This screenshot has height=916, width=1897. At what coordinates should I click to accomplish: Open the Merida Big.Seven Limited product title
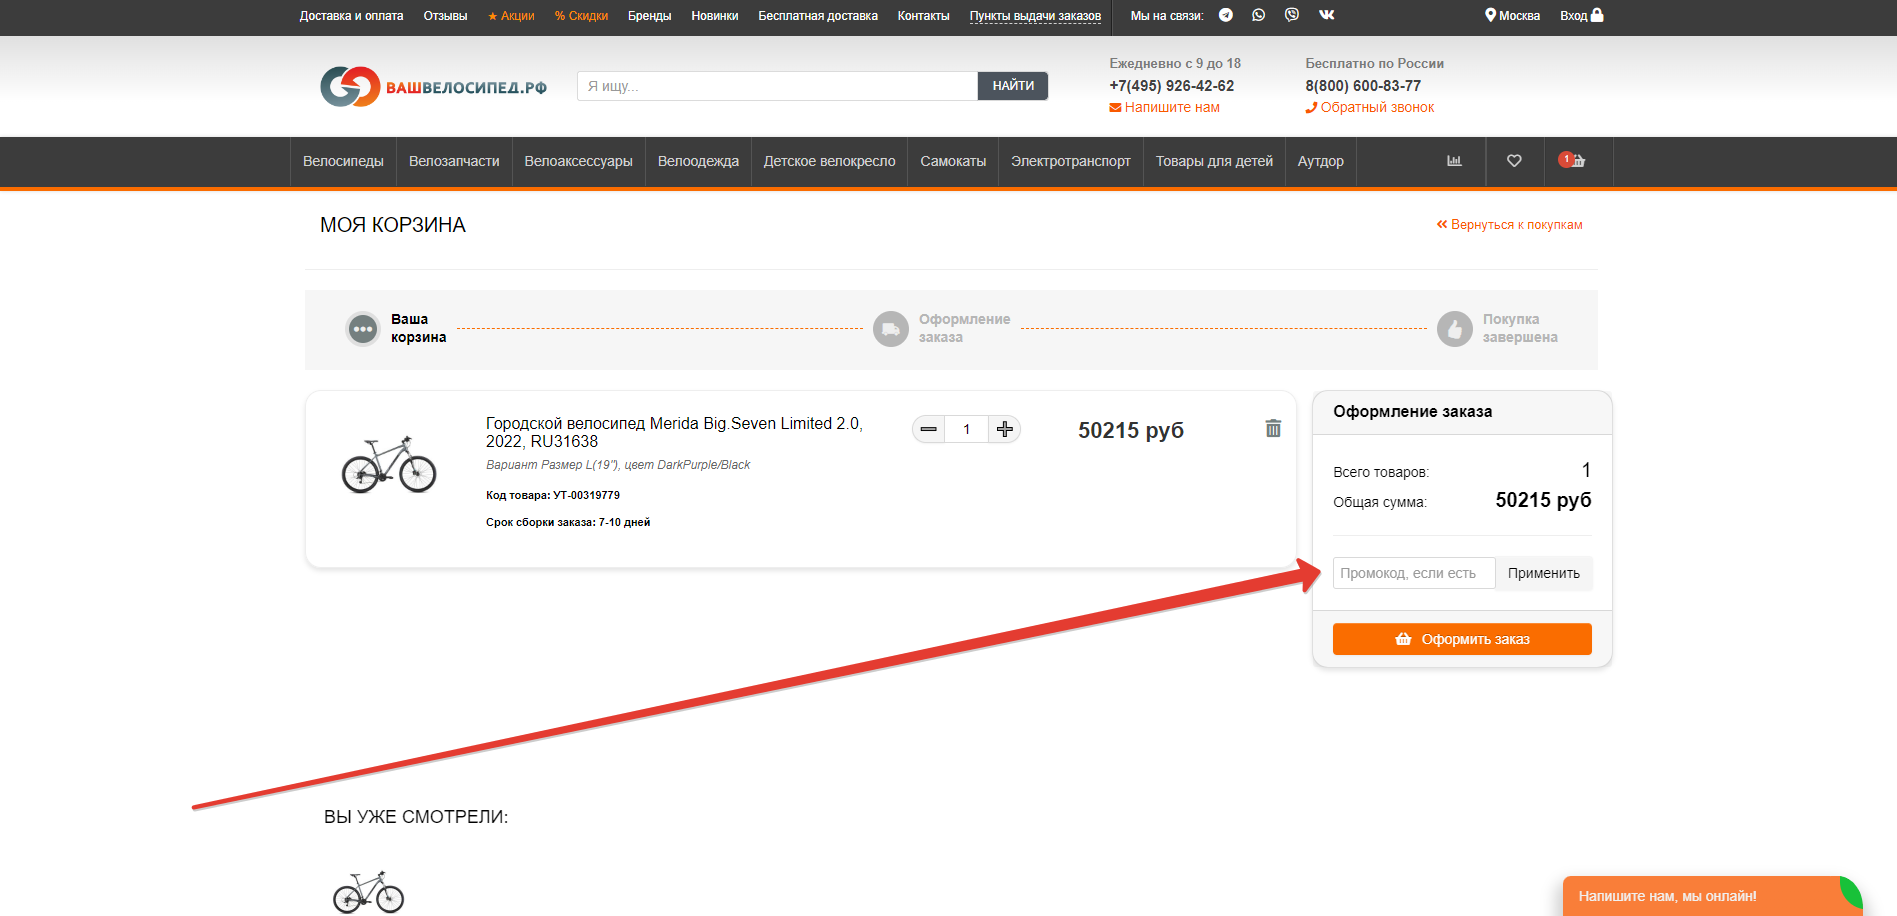pos(674,432)
